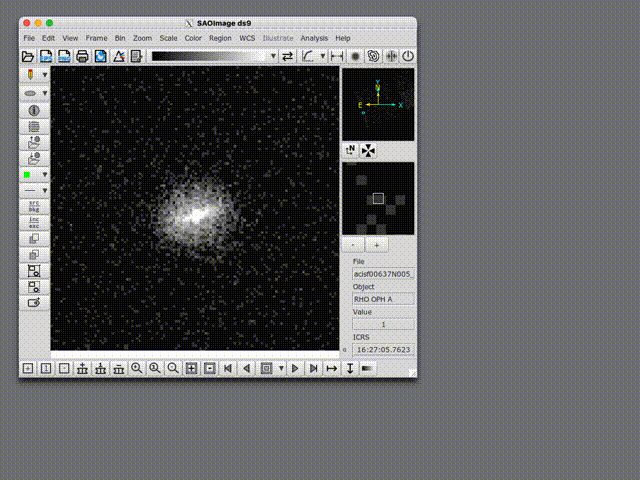
Task: Click the power exit icon in toolbar
Action: [408, 56]
